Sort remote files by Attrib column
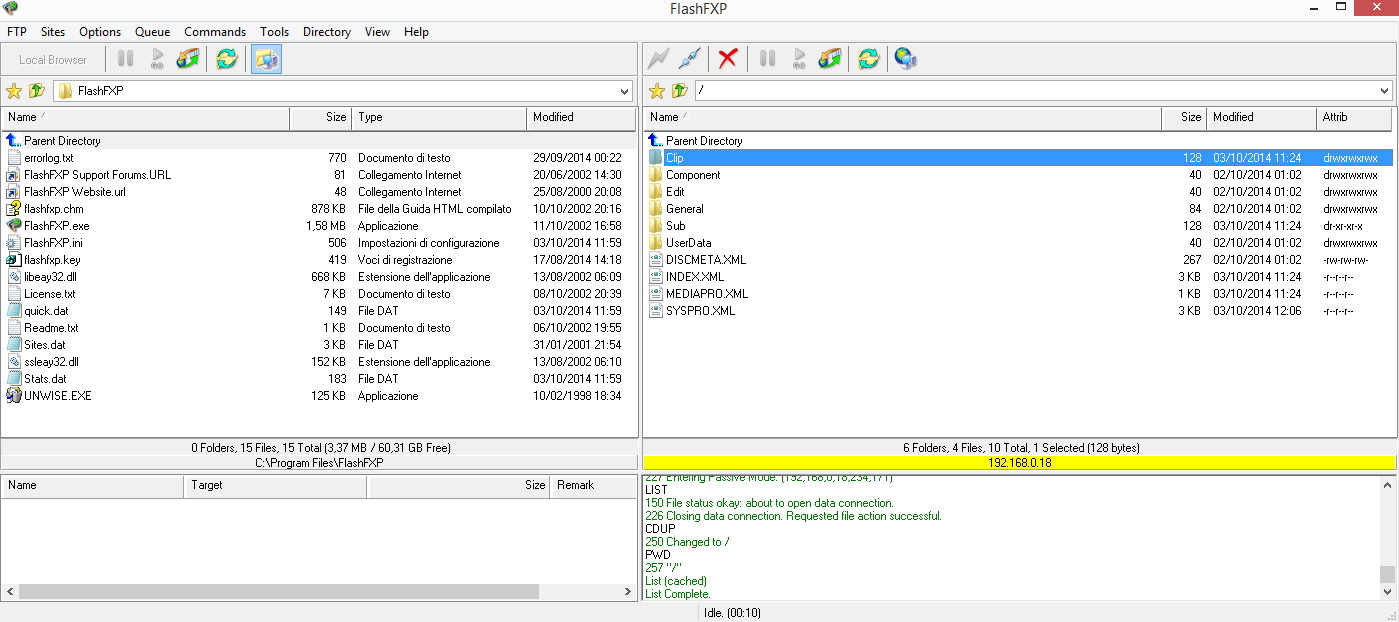The image size is (1399, 622). pos(1355,118)
